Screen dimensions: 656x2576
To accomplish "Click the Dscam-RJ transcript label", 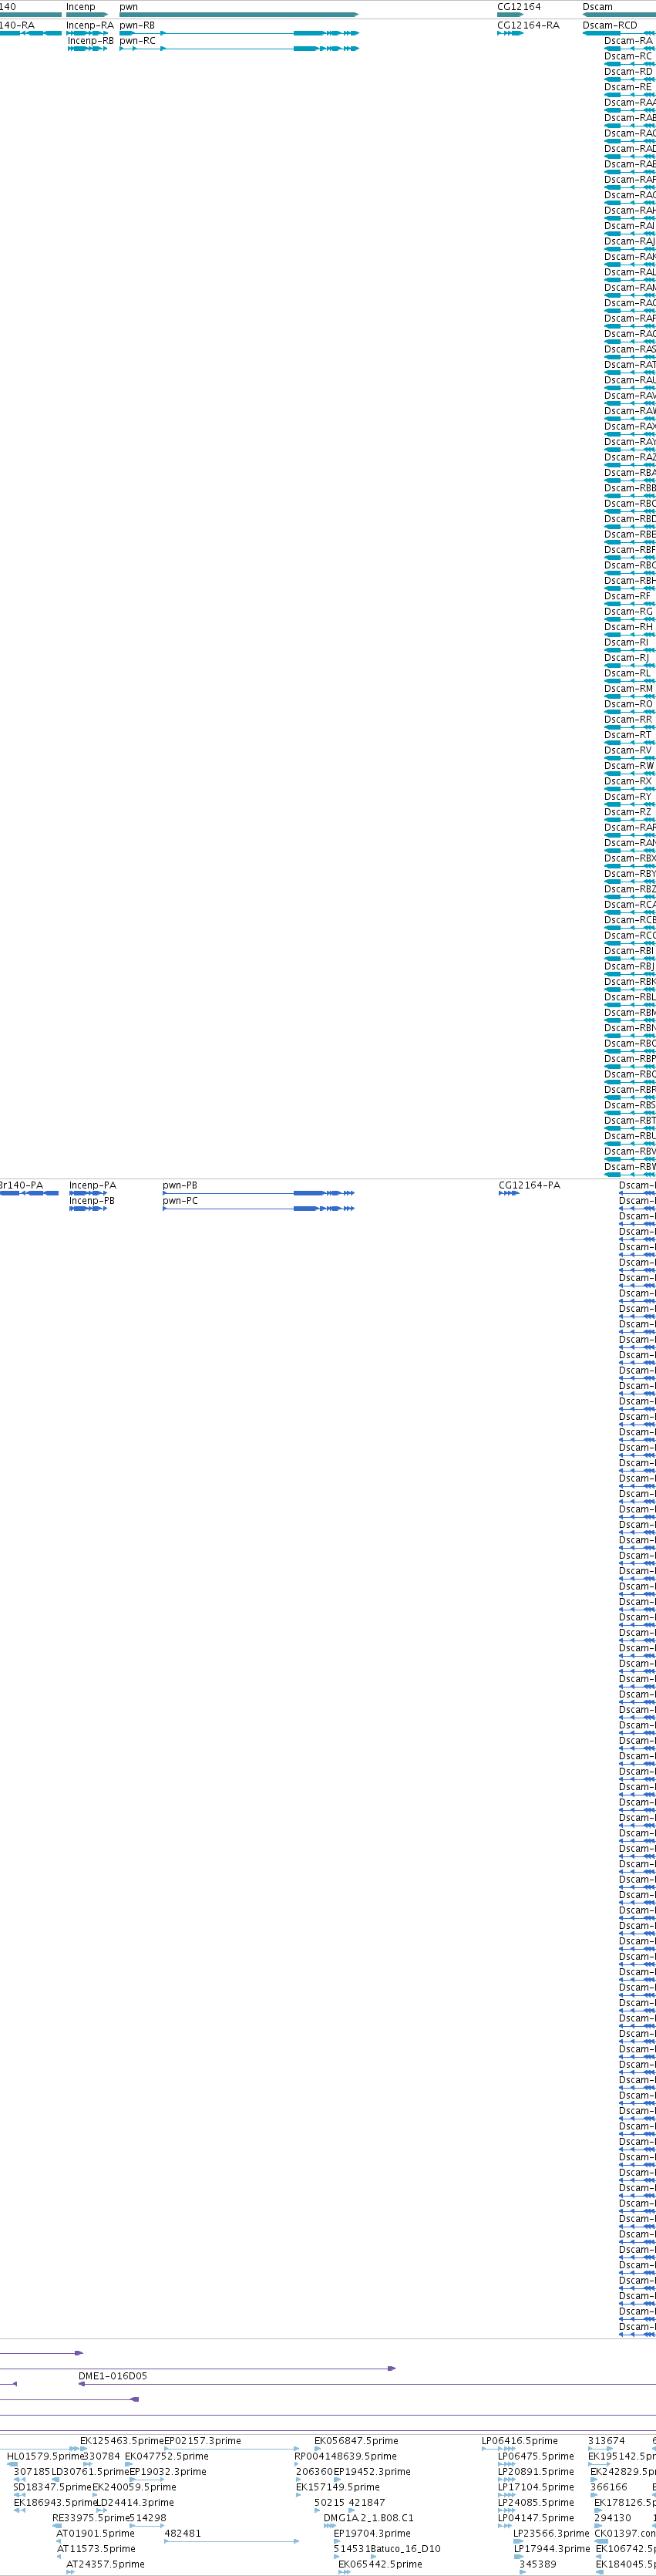I will point(627,658).
